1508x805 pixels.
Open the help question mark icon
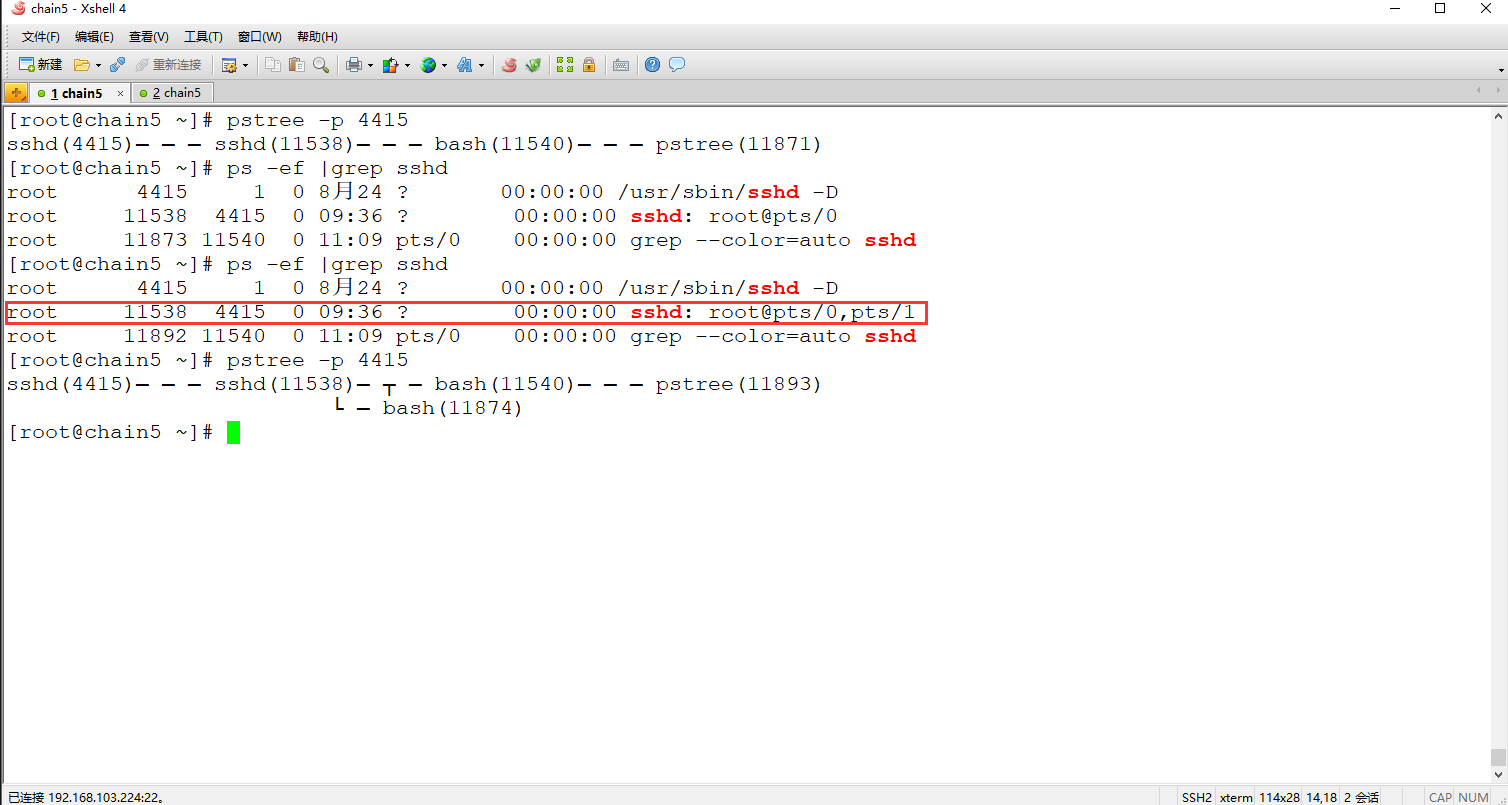(652, 64)
